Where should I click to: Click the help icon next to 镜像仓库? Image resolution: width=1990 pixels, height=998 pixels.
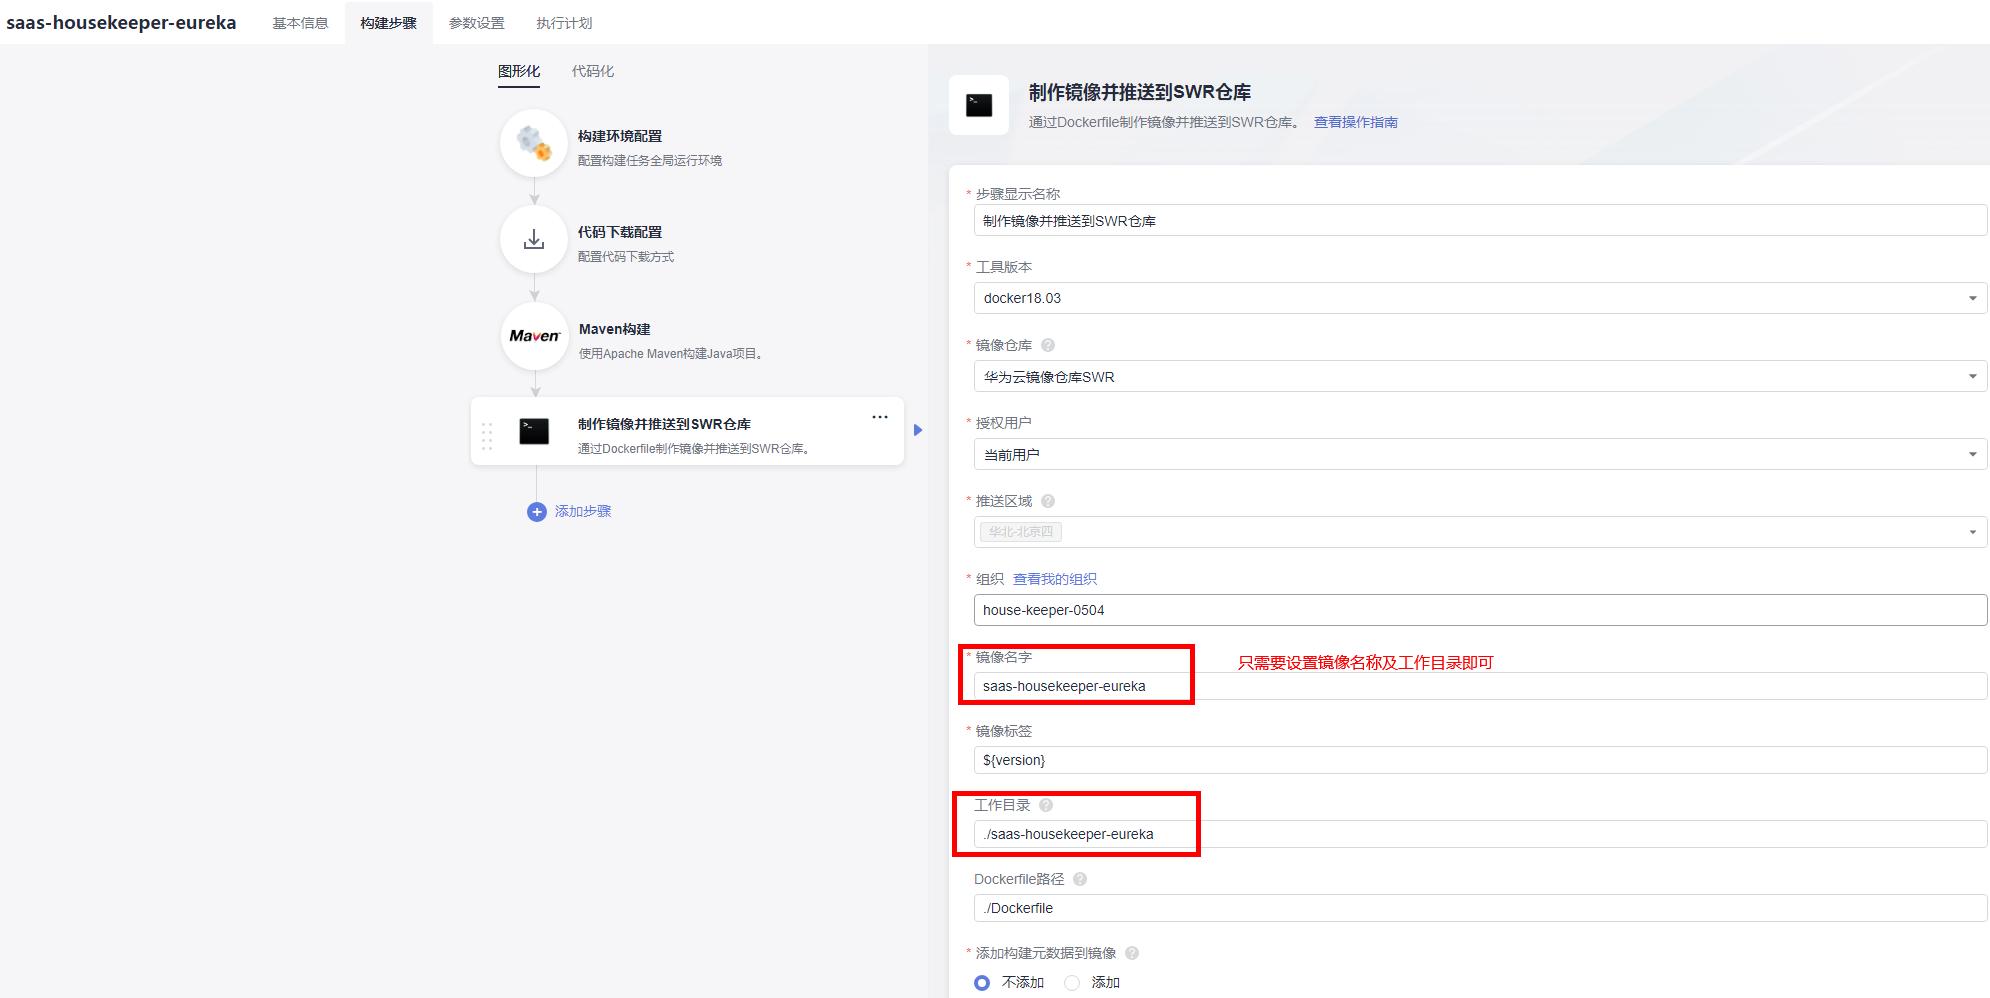point(1046,344)
